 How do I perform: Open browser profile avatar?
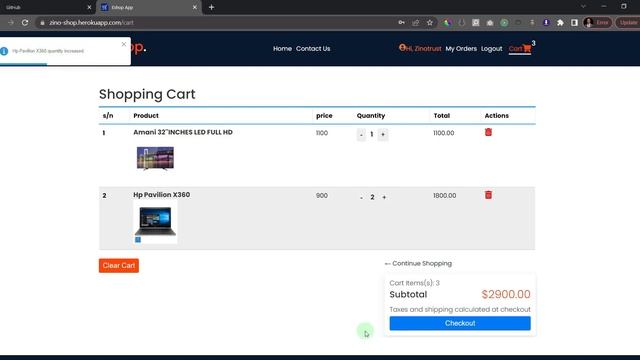pos(588,23)
